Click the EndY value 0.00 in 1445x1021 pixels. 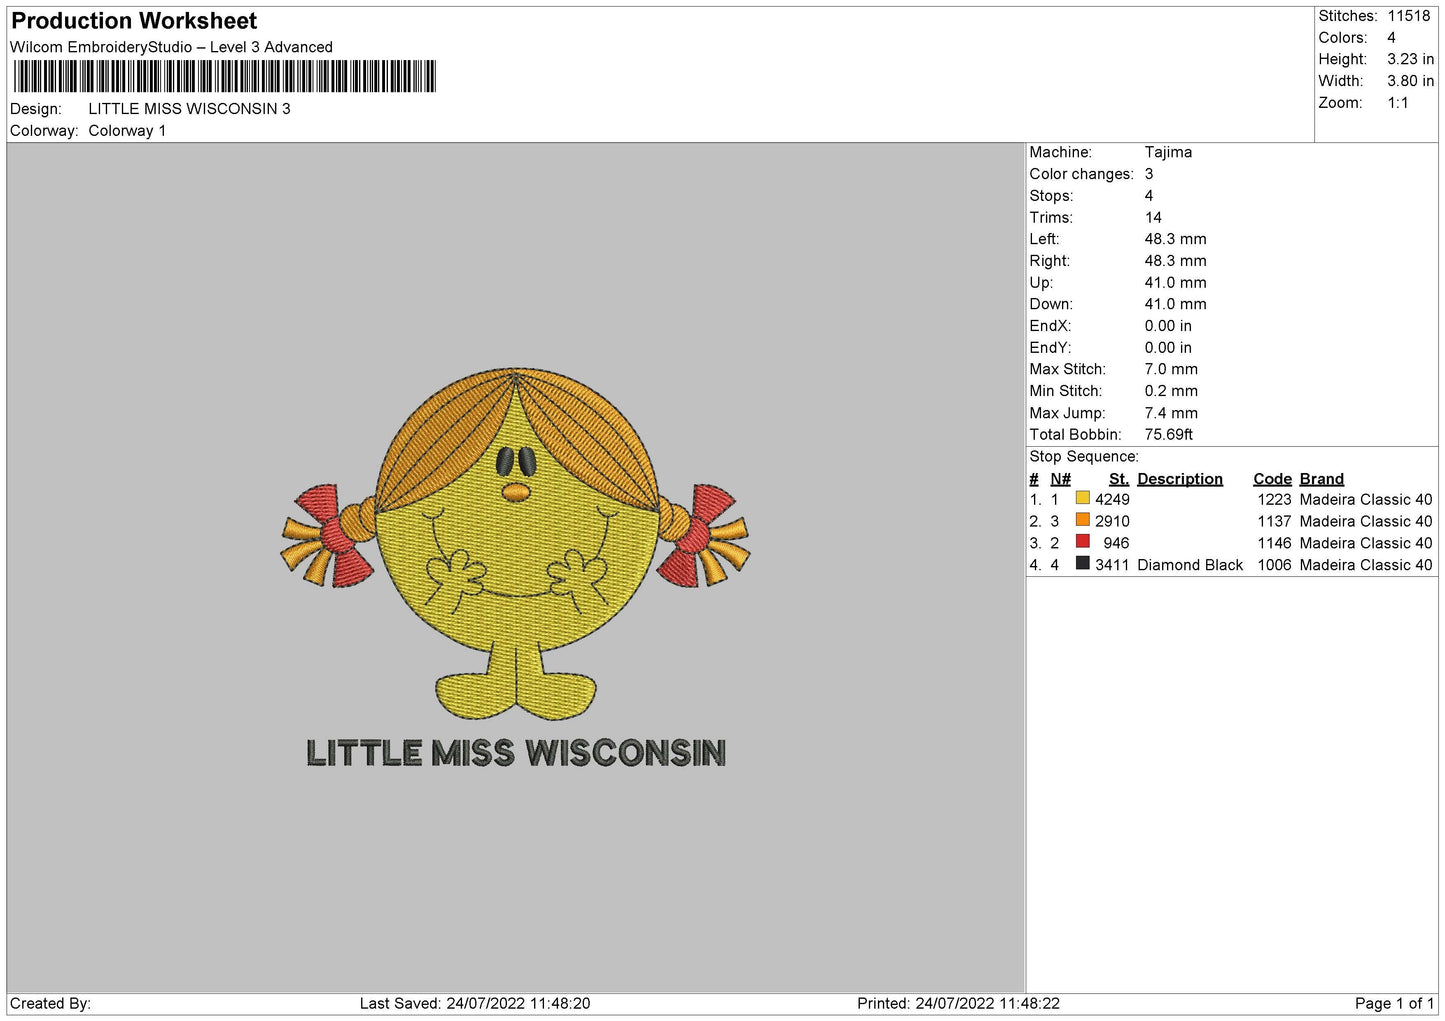[1168, 348]
